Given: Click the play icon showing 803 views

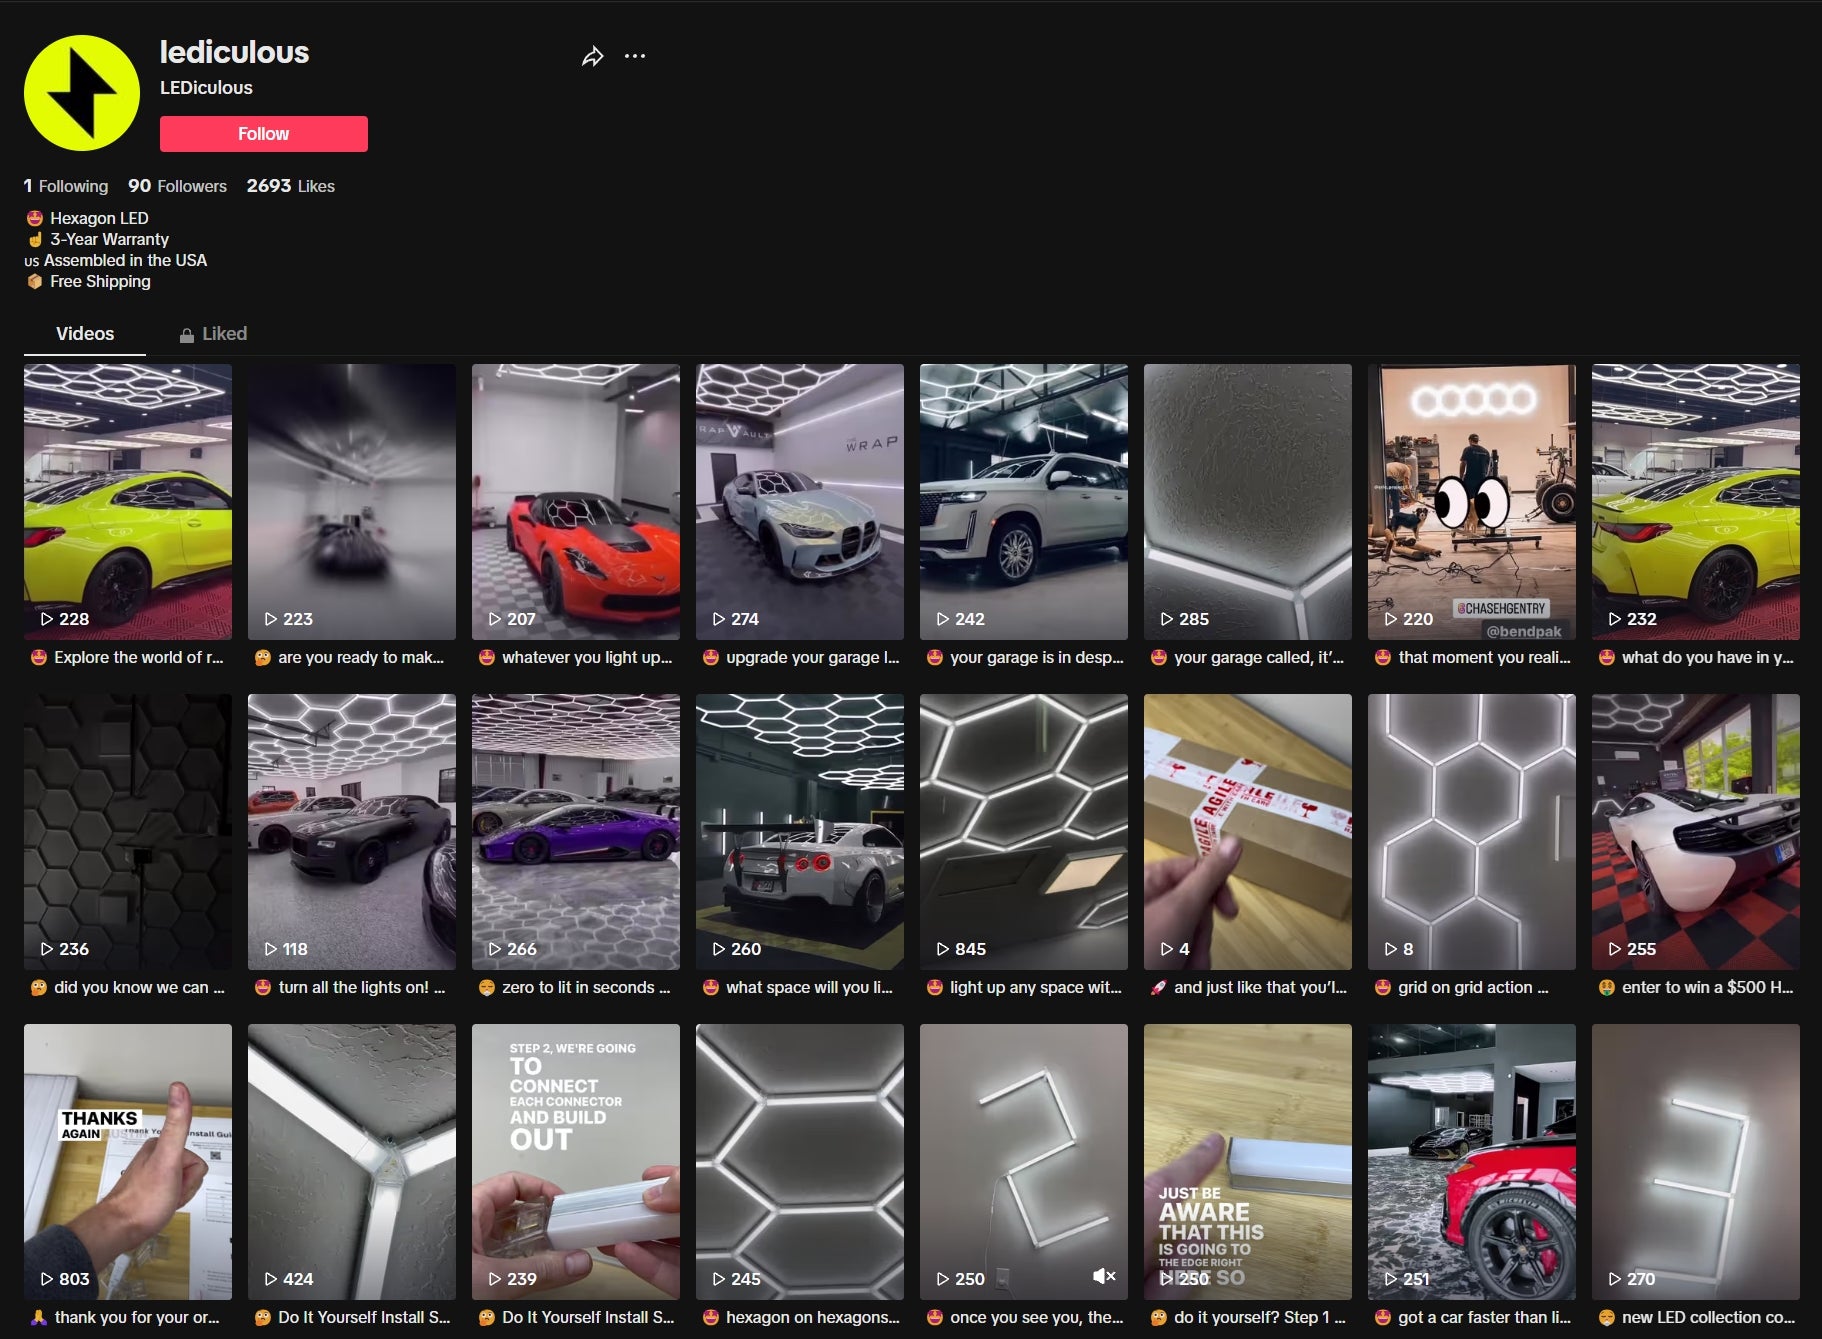Looking at the screenshot, I should 46,1279.
